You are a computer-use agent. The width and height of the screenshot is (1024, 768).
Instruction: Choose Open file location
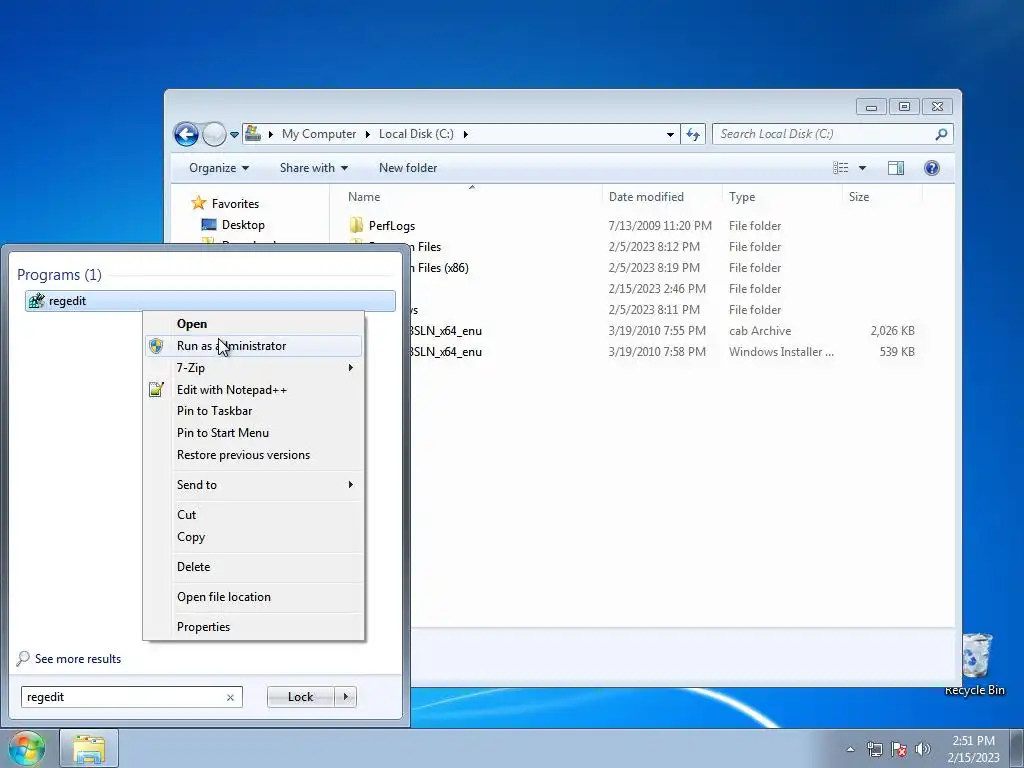[253, 597]
